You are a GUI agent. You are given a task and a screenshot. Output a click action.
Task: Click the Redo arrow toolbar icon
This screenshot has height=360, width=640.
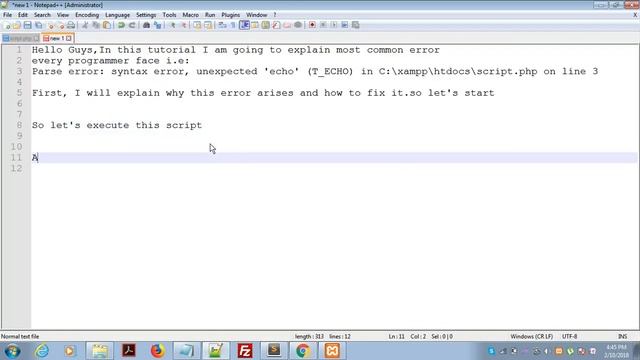pos(132,25)
